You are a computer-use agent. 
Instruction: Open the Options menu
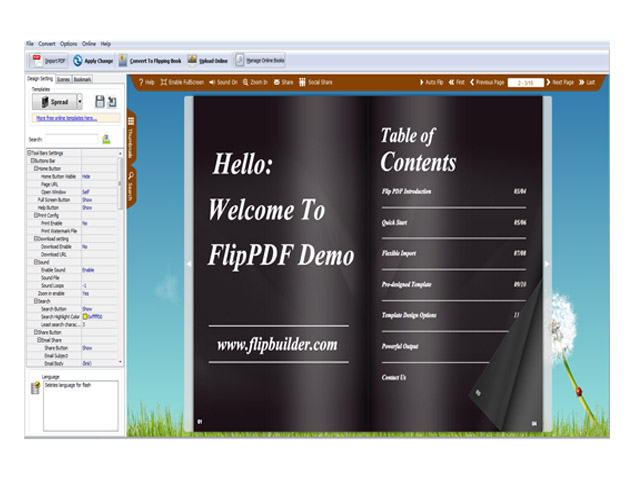[68, 44]
